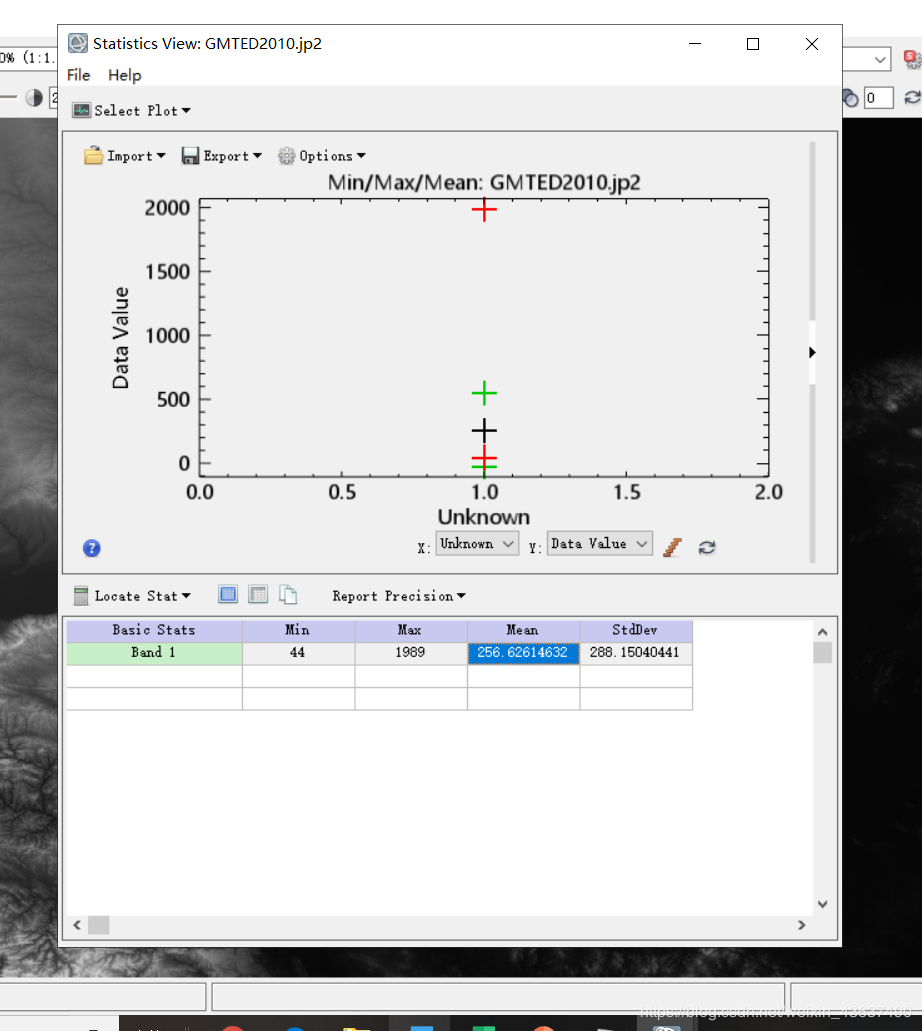
Task: Open the X axis Unknown combo box
Action: 477,544
